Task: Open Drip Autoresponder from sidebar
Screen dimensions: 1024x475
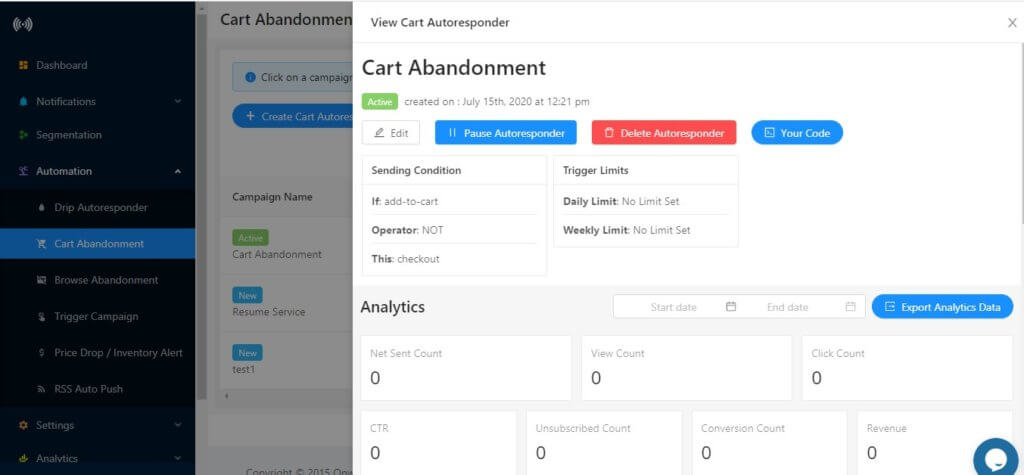Action: pos(100,208)
